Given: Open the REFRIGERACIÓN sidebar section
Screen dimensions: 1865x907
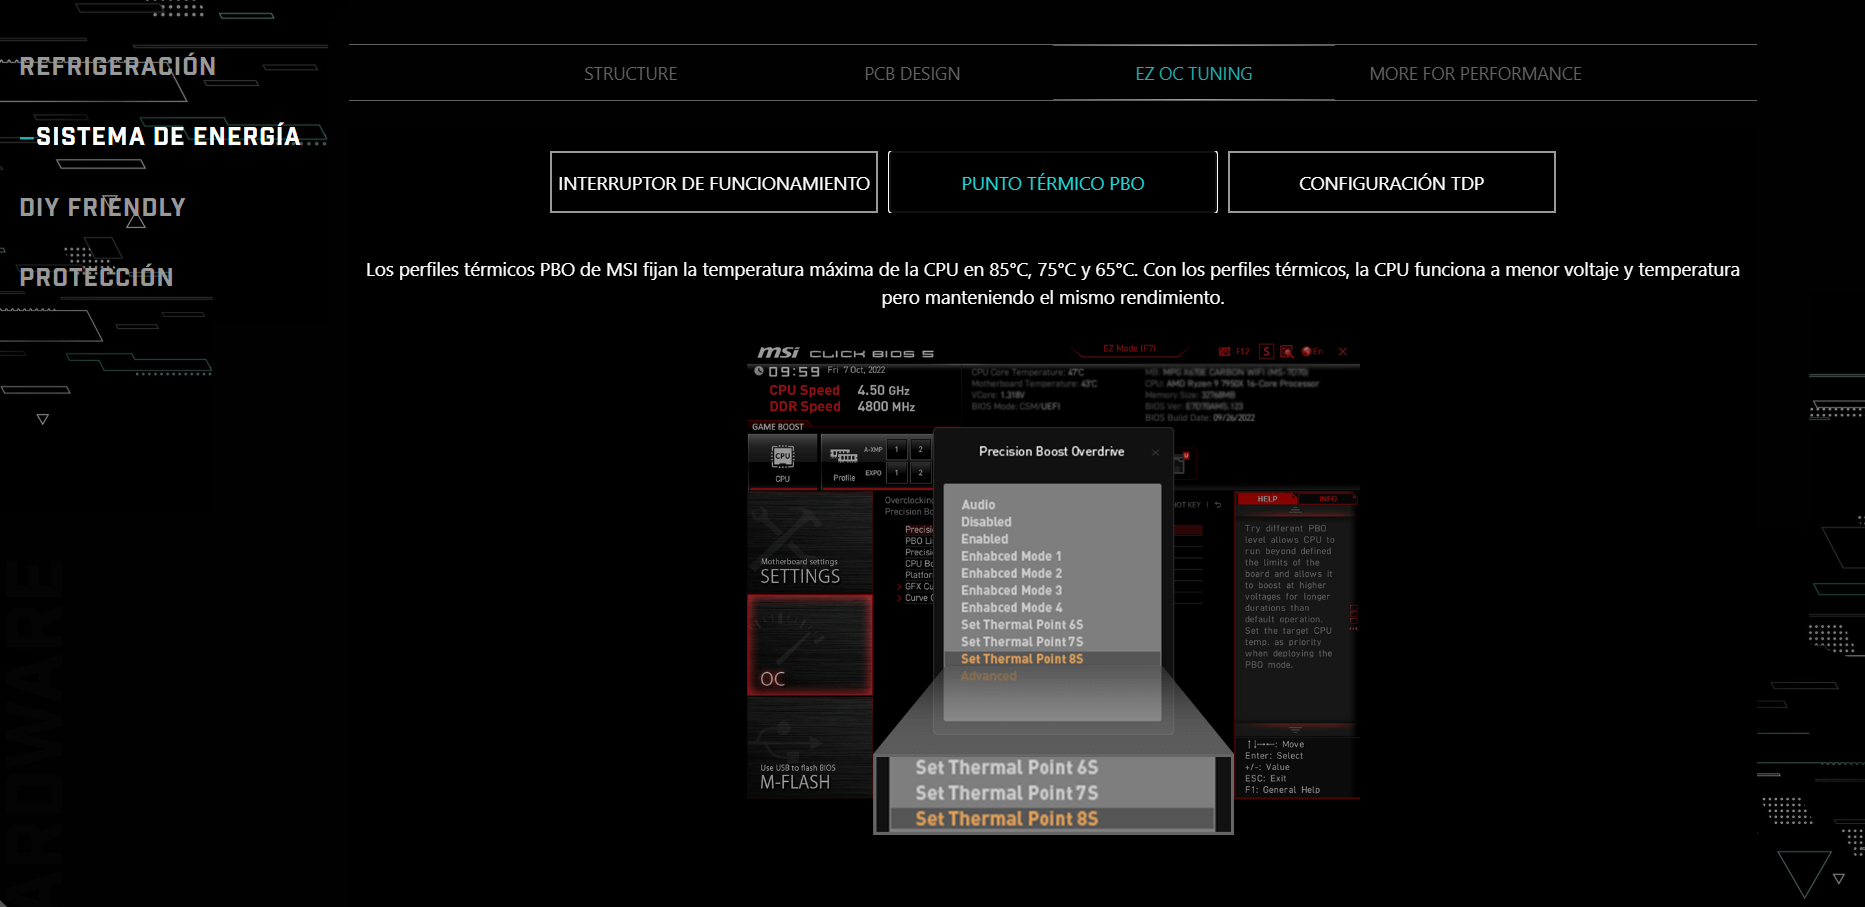Looking at the screenshot, I should (x=118, y=67).
